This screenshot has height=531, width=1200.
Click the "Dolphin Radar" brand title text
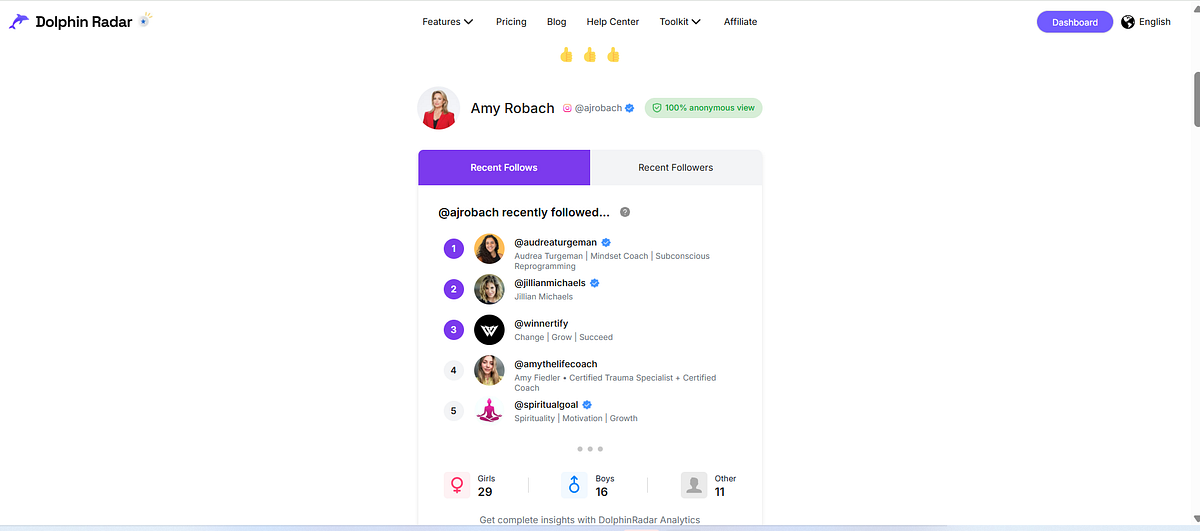[x=84, y=22]
